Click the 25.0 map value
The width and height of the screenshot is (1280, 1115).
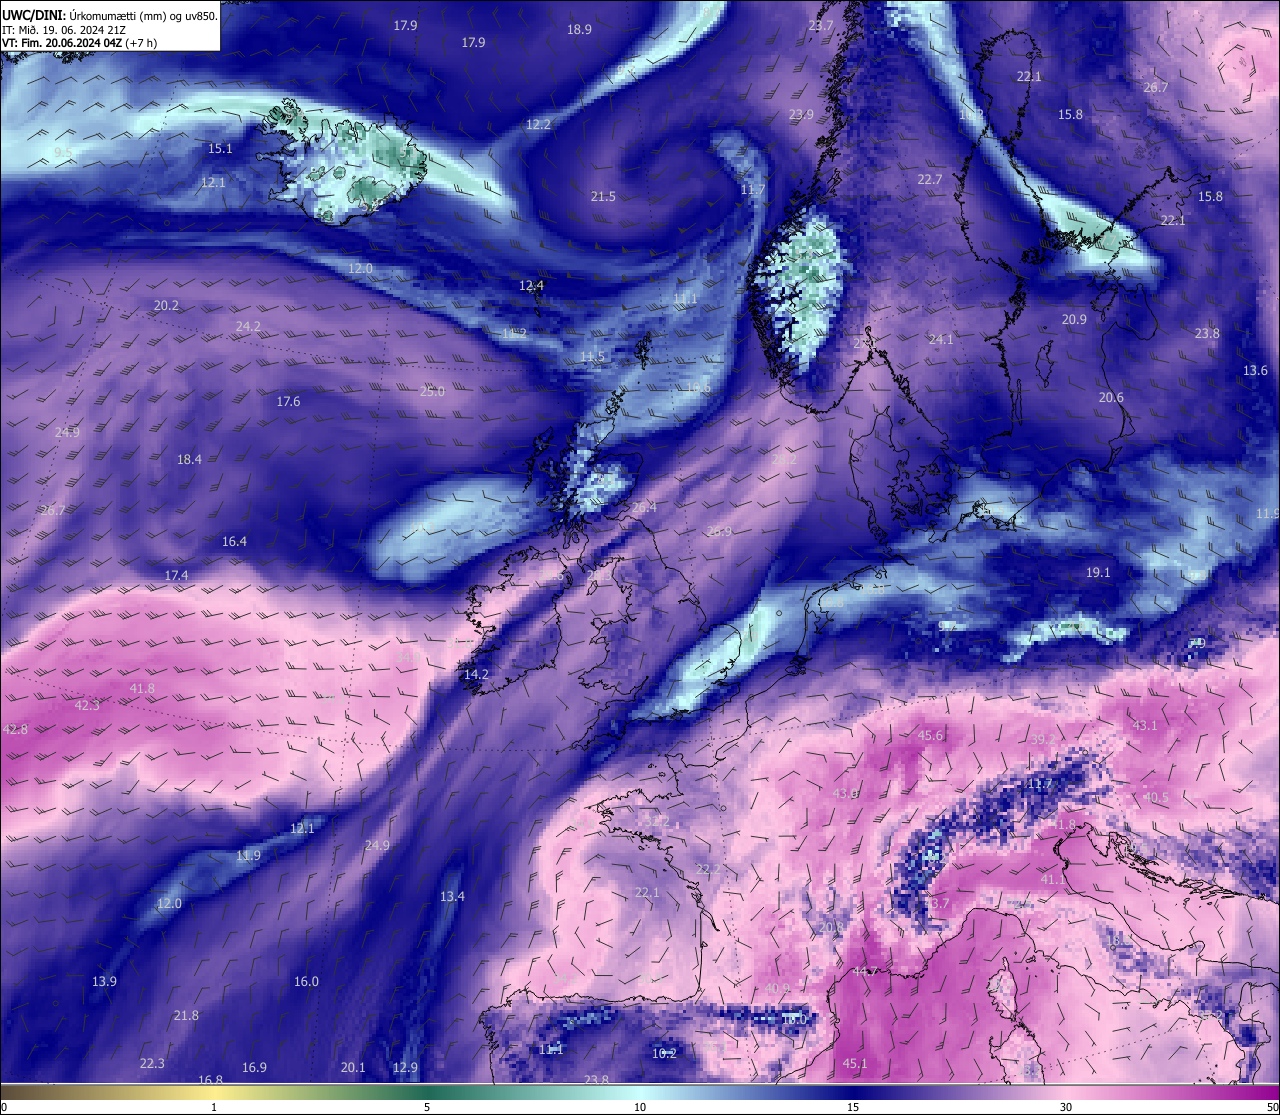432,392
